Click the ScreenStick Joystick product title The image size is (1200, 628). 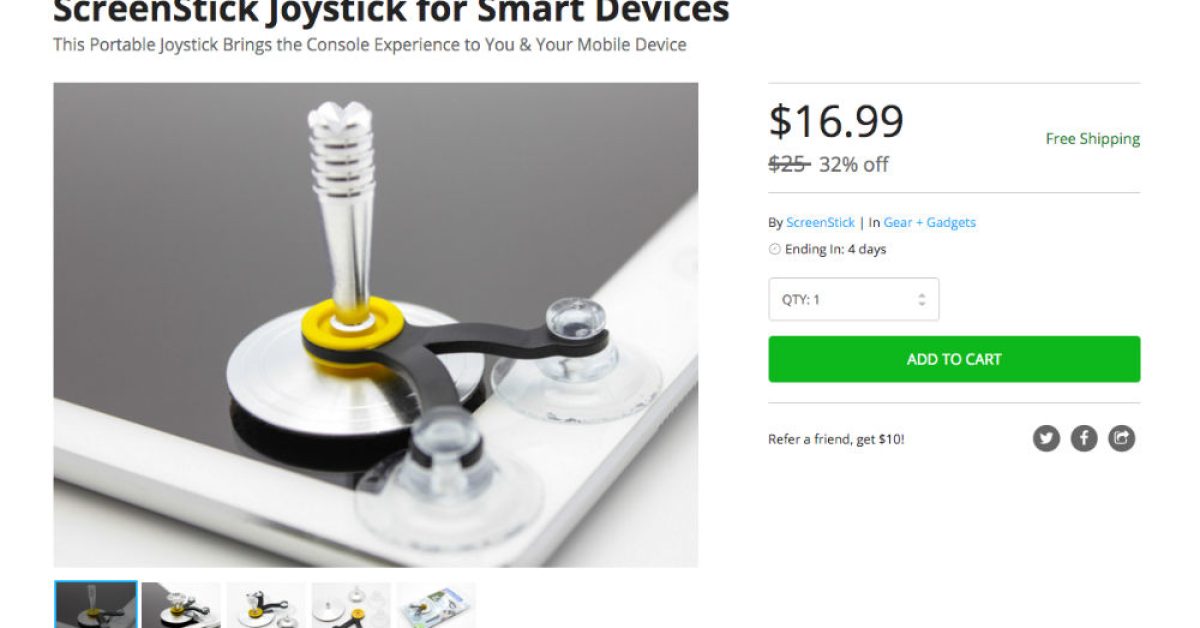pyautogui.click(x=391, y=12)
